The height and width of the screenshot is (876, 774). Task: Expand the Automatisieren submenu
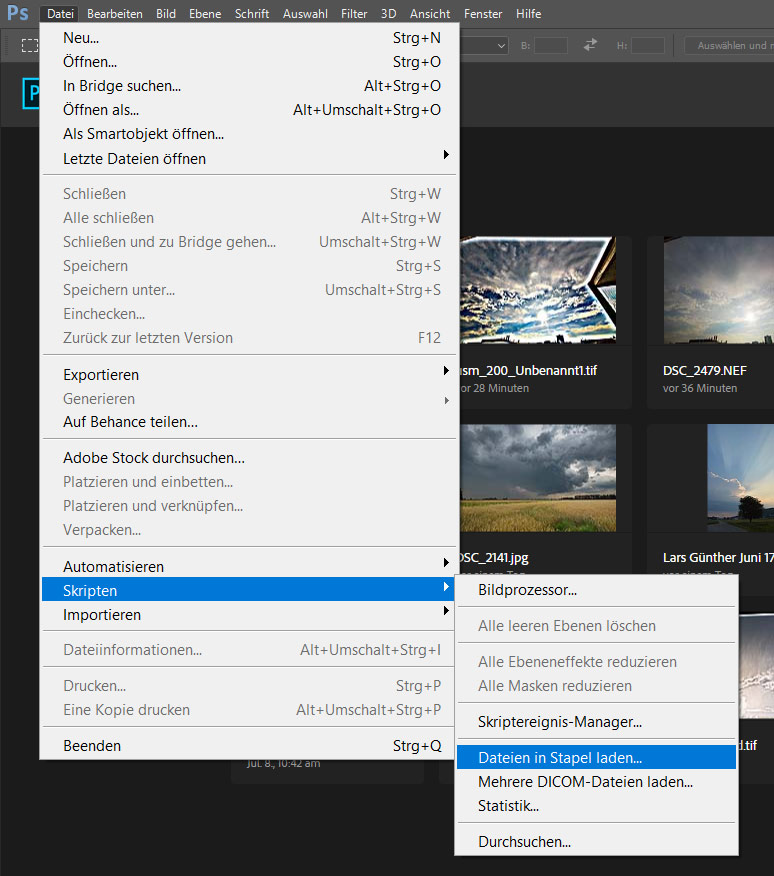[x=248, y=566]
